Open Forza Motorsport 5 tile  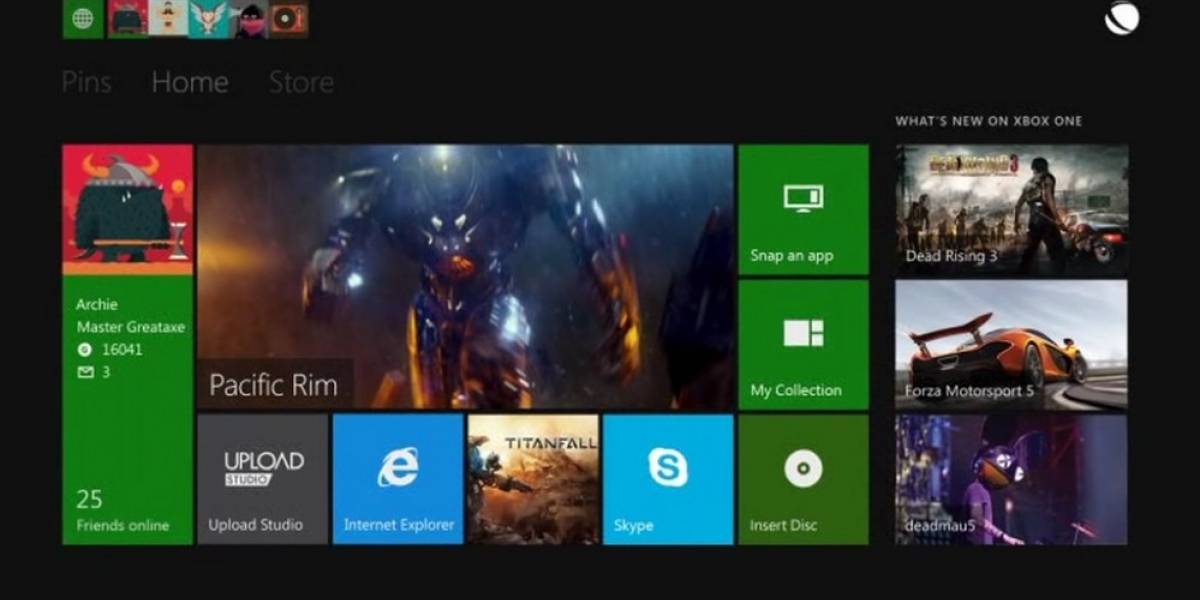click(1012, 345)
